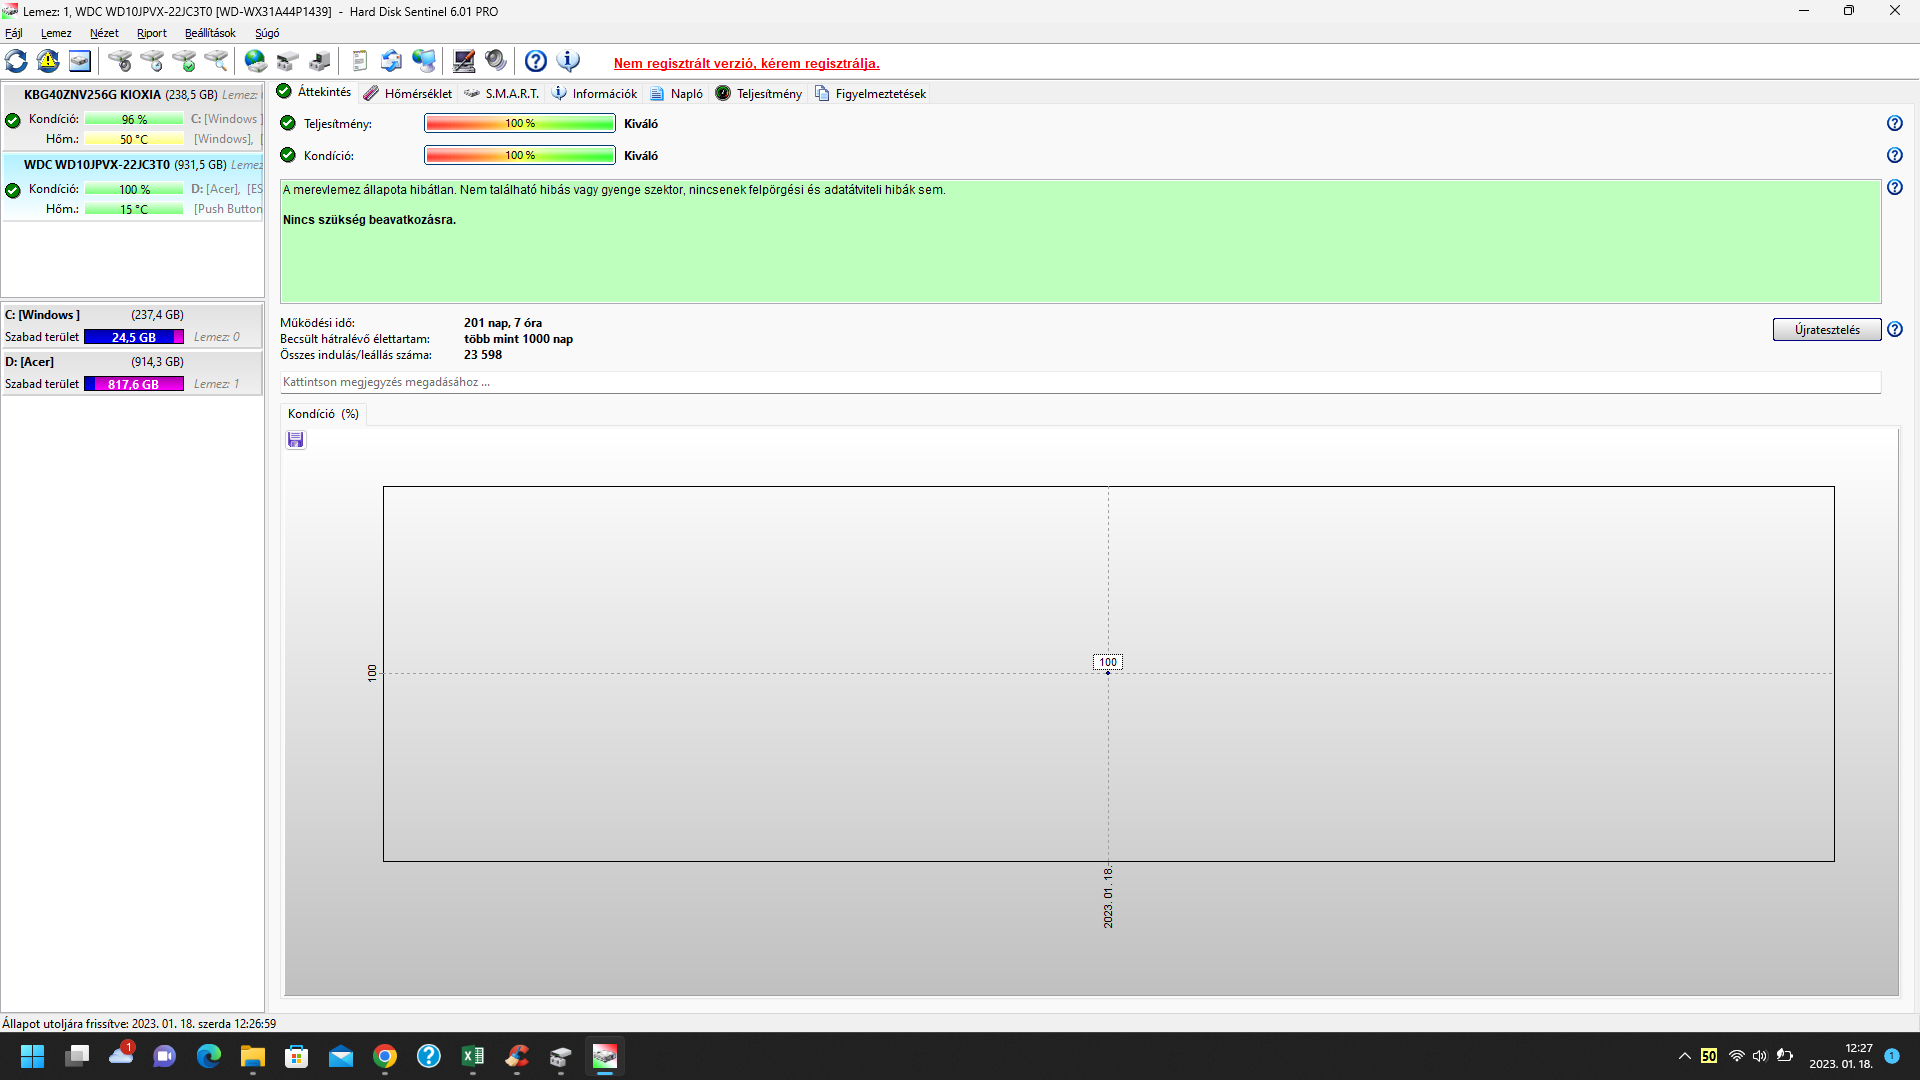Open help icon next to Teljesítmény bar
The image size is (1920, 1080).
pyautogui.click(x=1894, y=123)
